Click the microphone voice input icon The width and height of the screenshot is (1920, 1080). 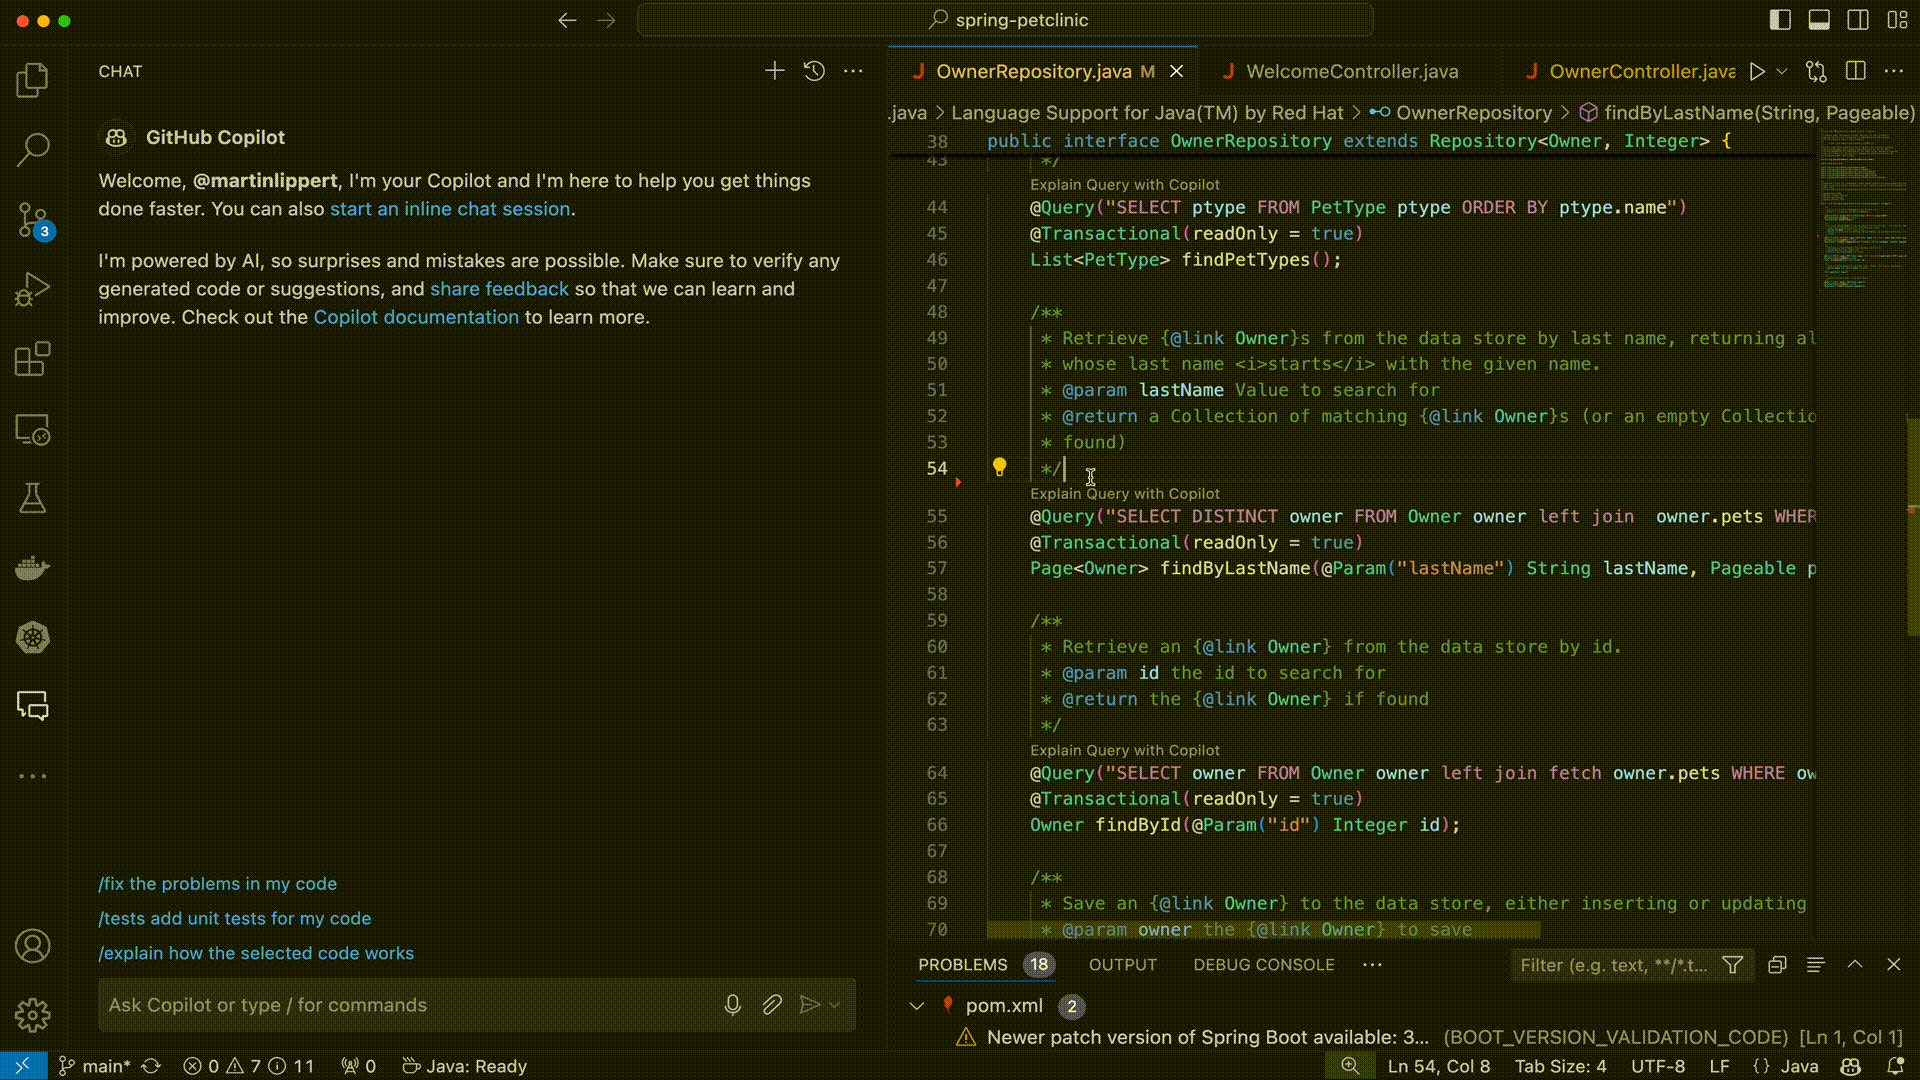732,1005
